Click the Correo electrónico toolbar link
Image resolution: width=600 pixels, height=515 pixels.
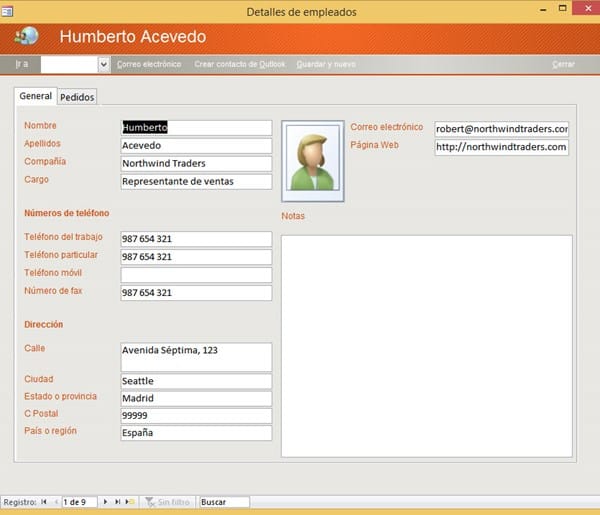[x=149, y=64]
